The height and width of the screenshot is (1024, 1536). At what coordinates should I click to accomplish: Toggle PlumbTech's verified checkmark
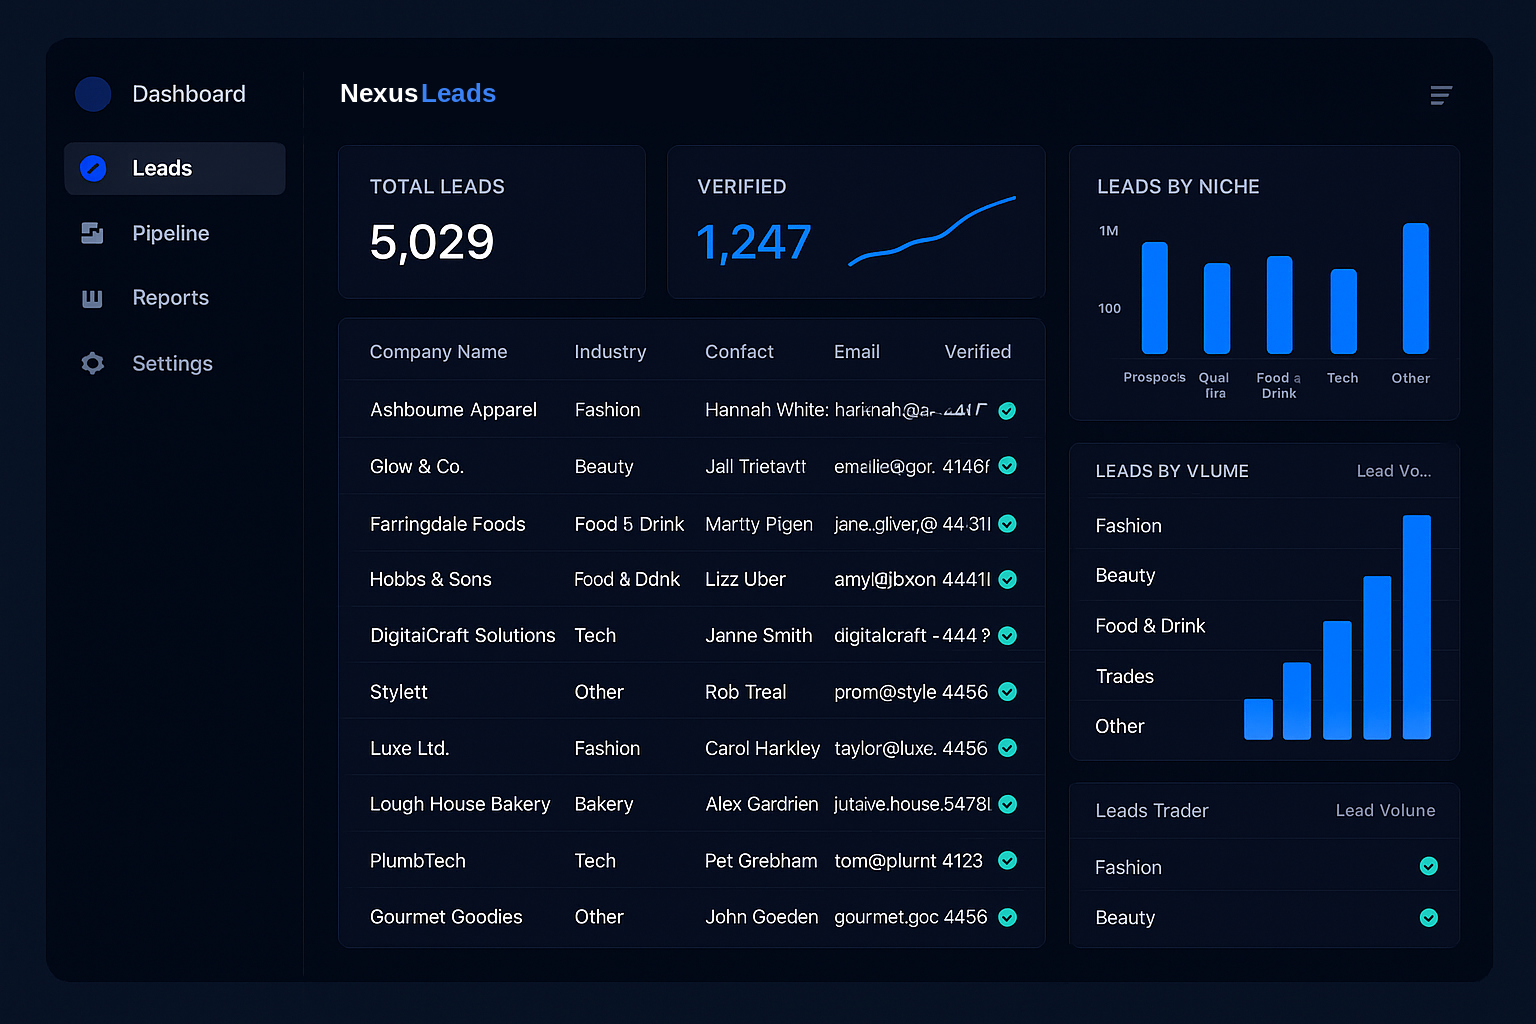(1006, 860)
